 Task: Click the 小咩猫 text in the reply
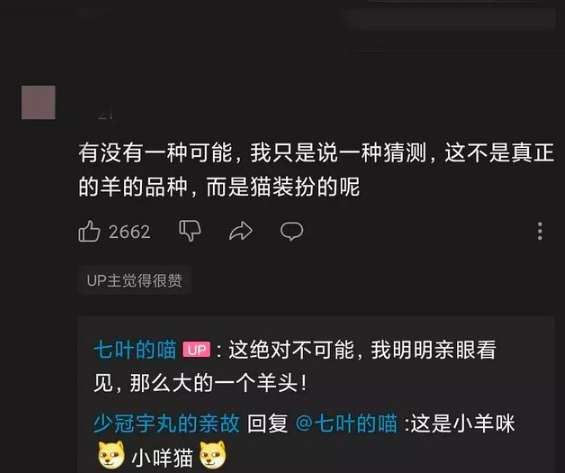(x=162, y=457)
